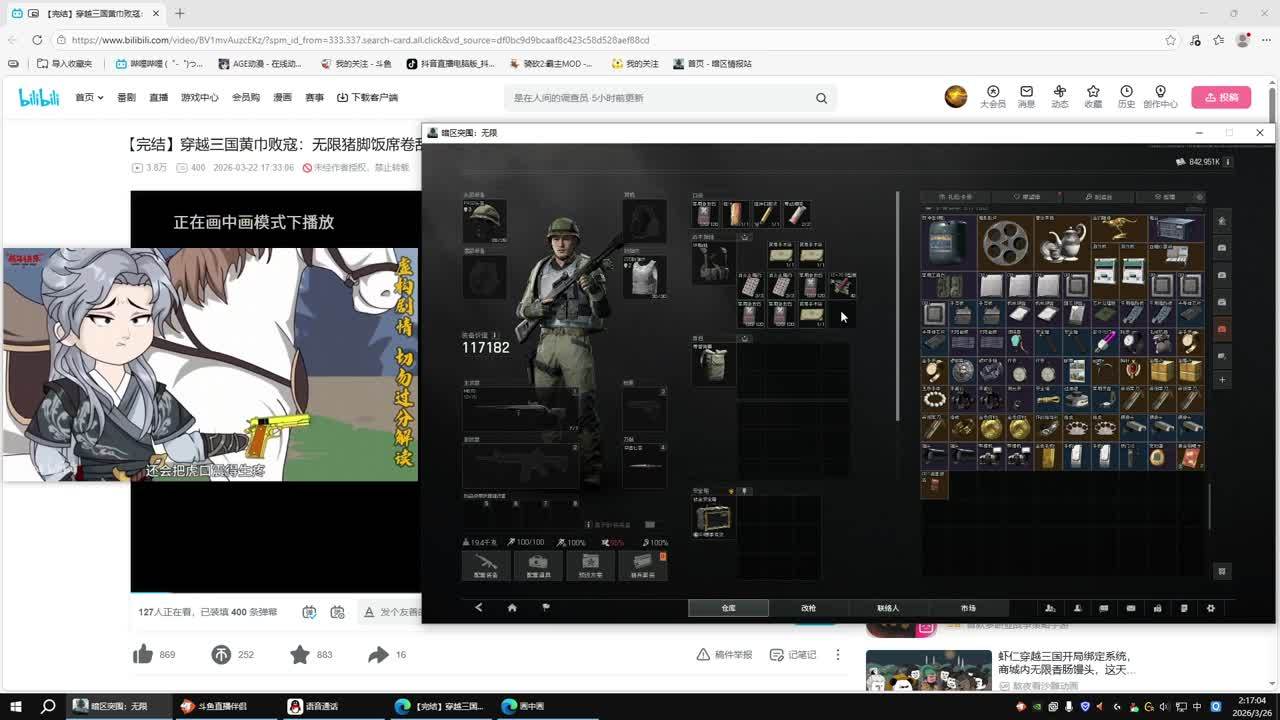Click the backpack equipment slot

pyautogui.click(x=713, y=365)
